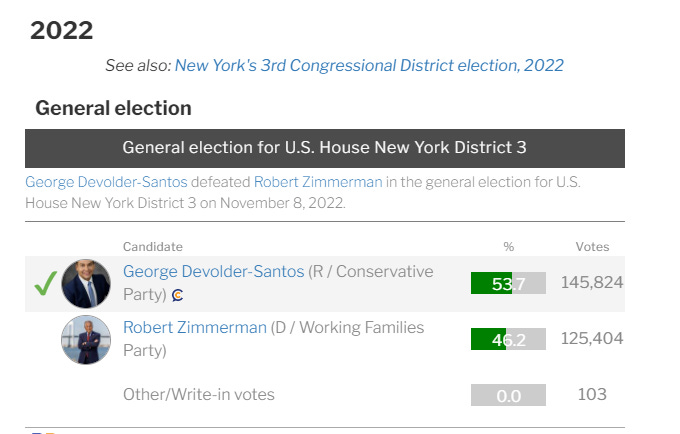
Task: Open Robert Zimmerman name in candidate table
Action: 195,327
